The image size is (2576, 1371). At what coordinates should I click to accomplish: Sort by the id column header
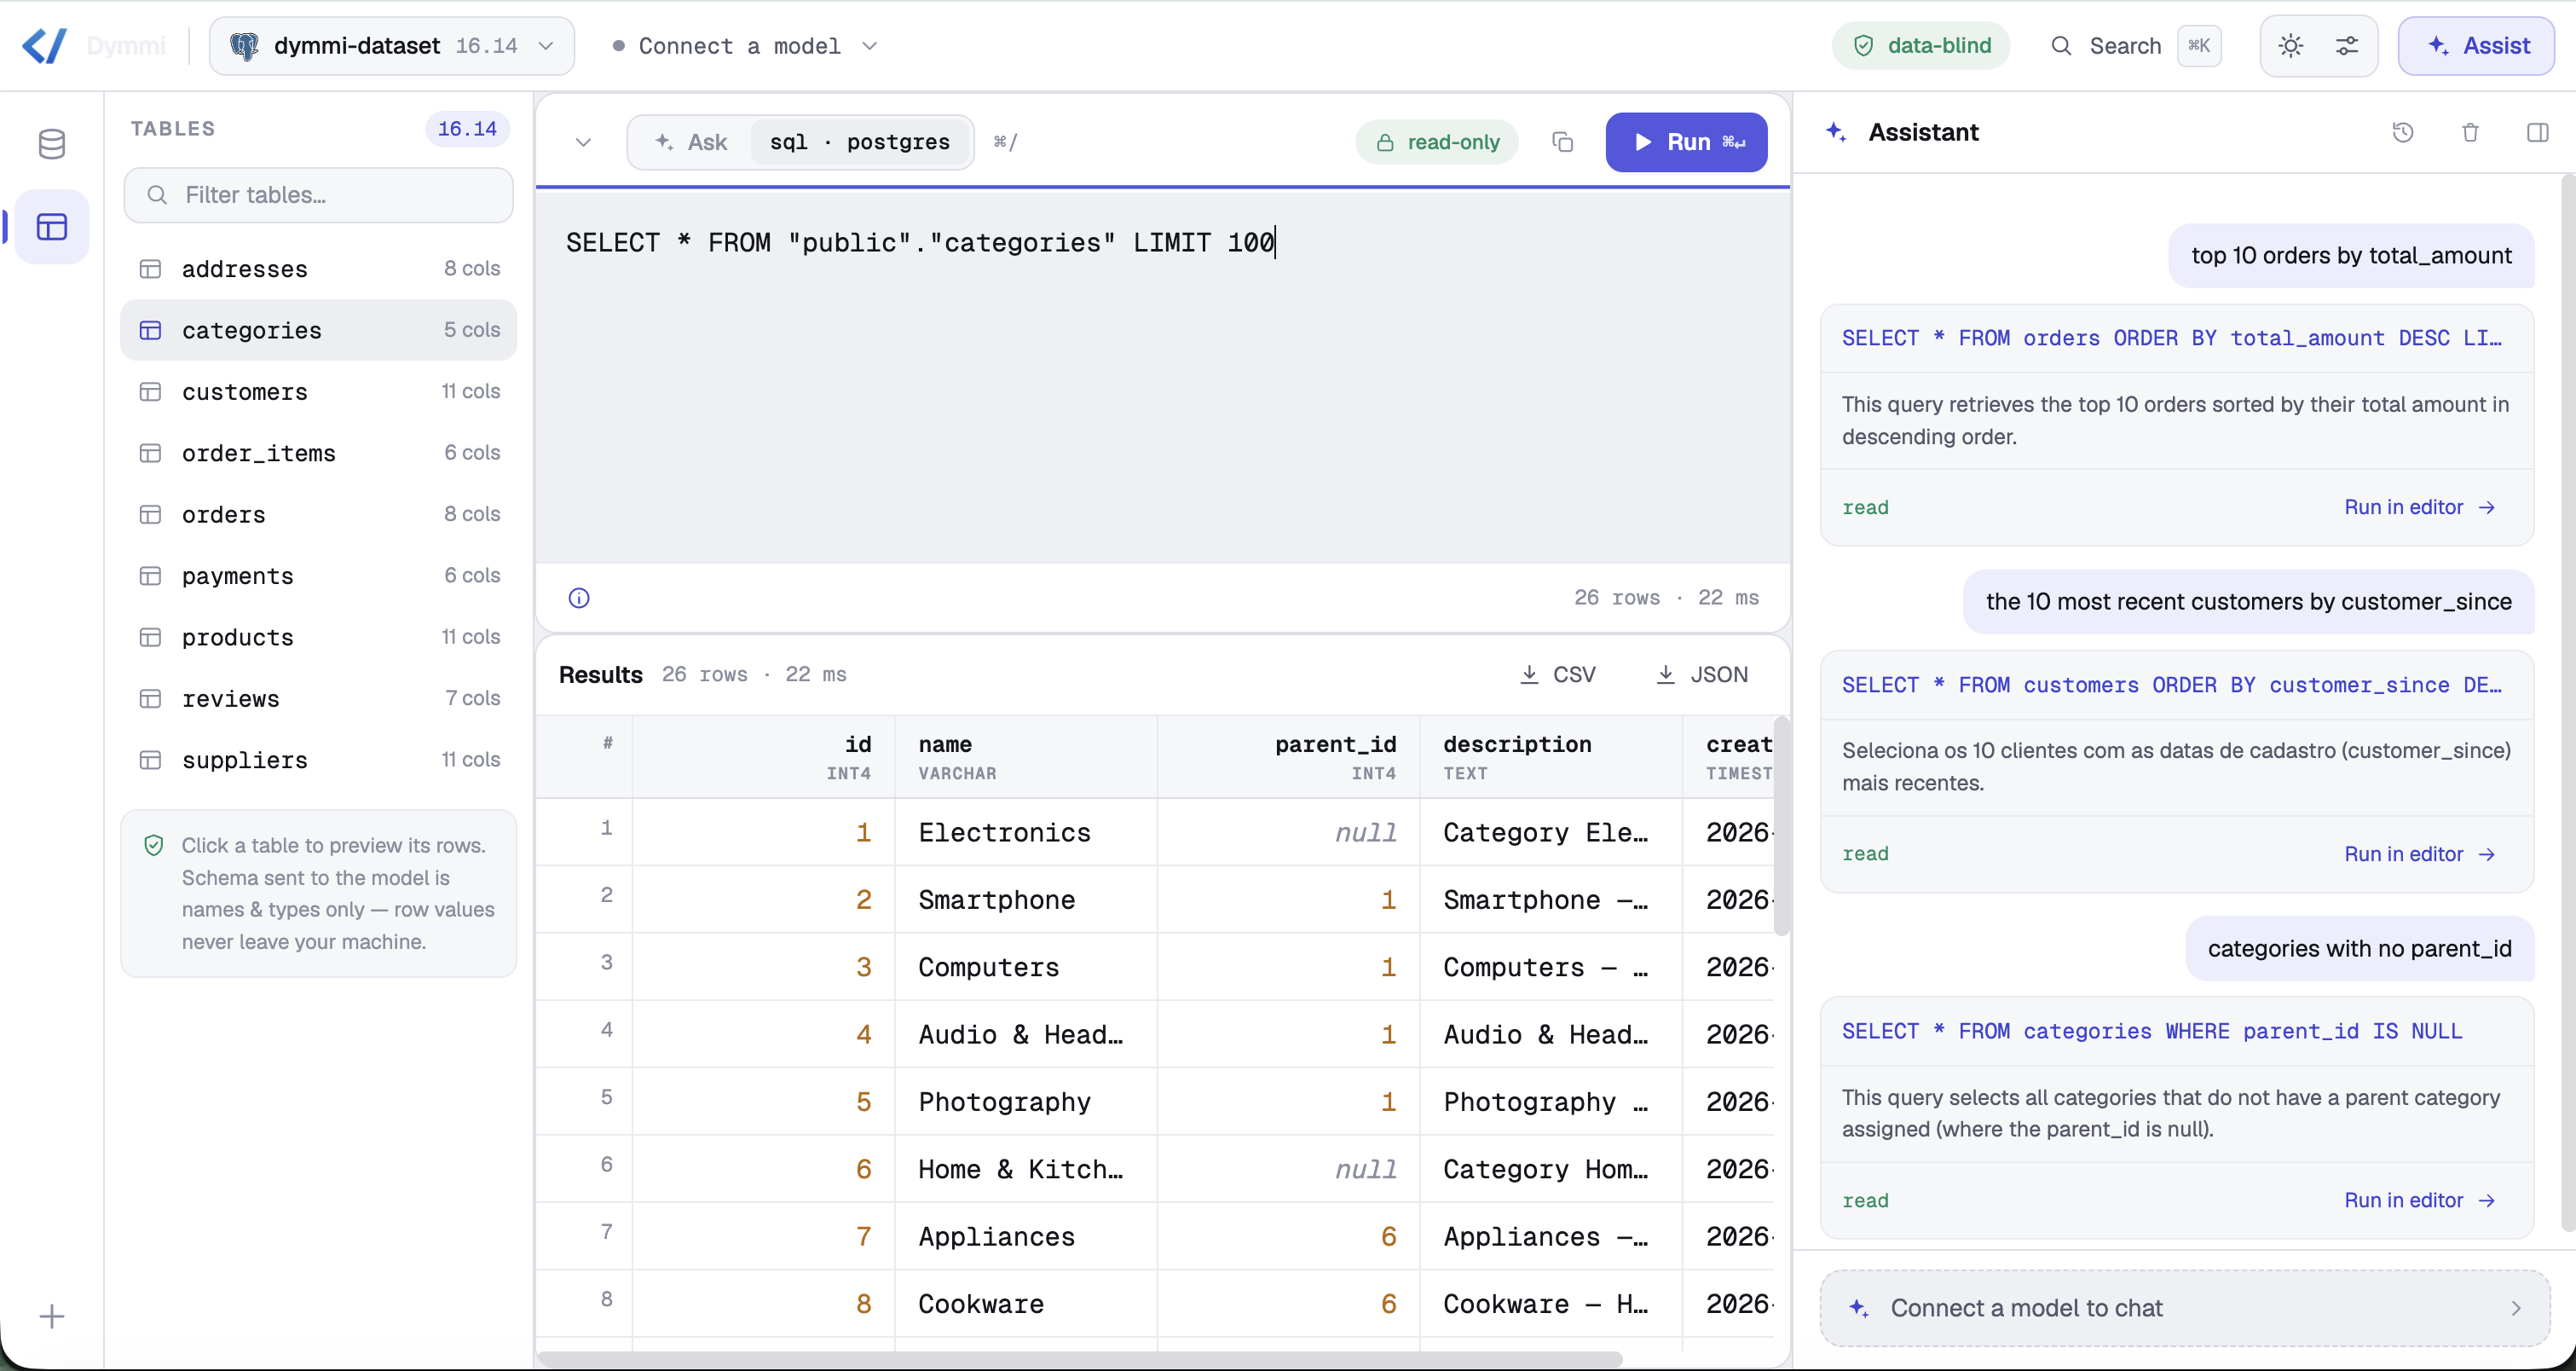coord(764,757)
